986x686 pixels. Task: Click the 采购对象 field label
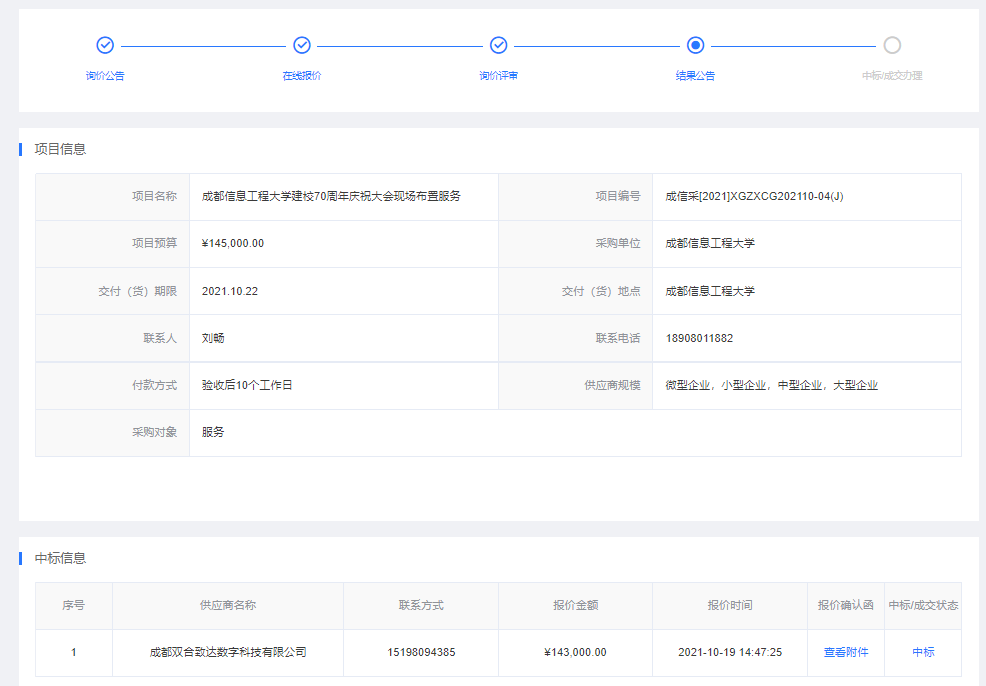click(x=155, y=433)
